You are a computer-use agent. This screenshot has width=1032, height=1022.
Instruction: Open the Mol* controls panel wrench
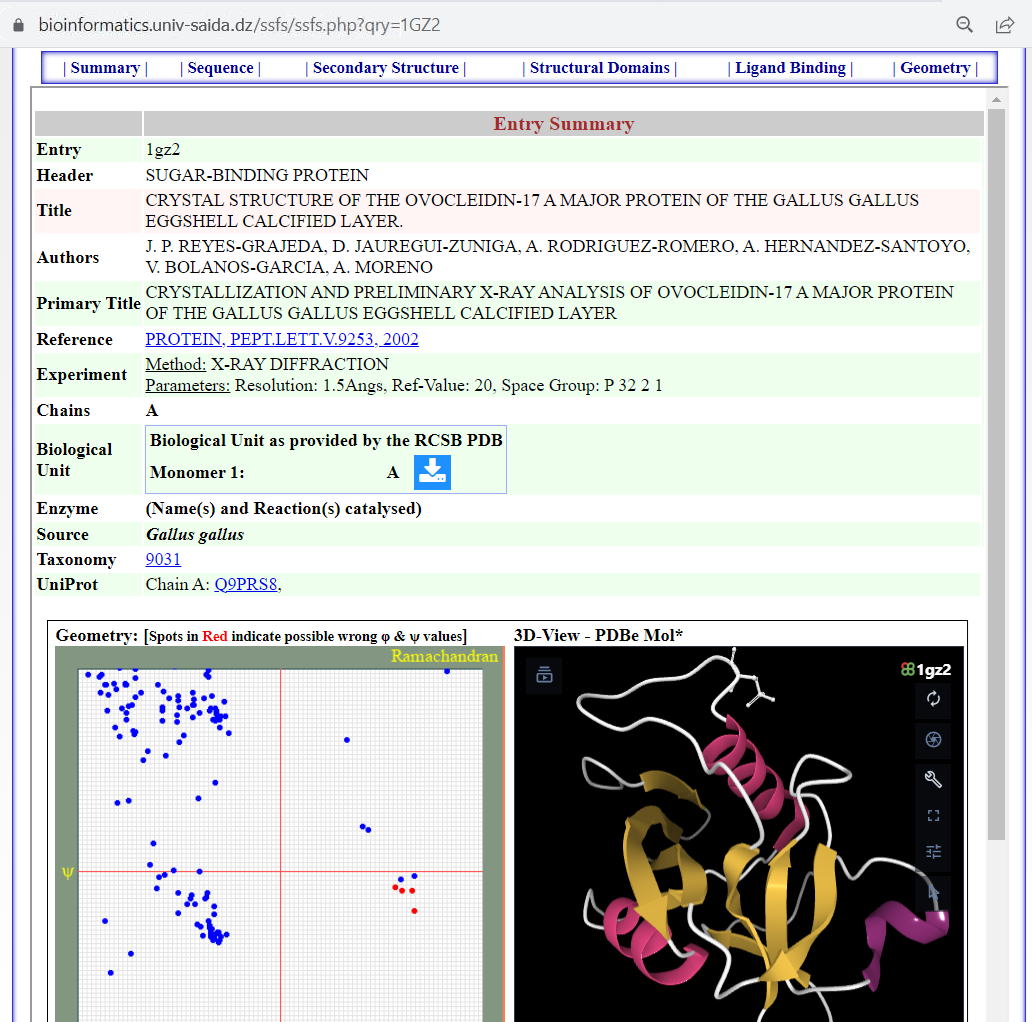tap(933, 780)
